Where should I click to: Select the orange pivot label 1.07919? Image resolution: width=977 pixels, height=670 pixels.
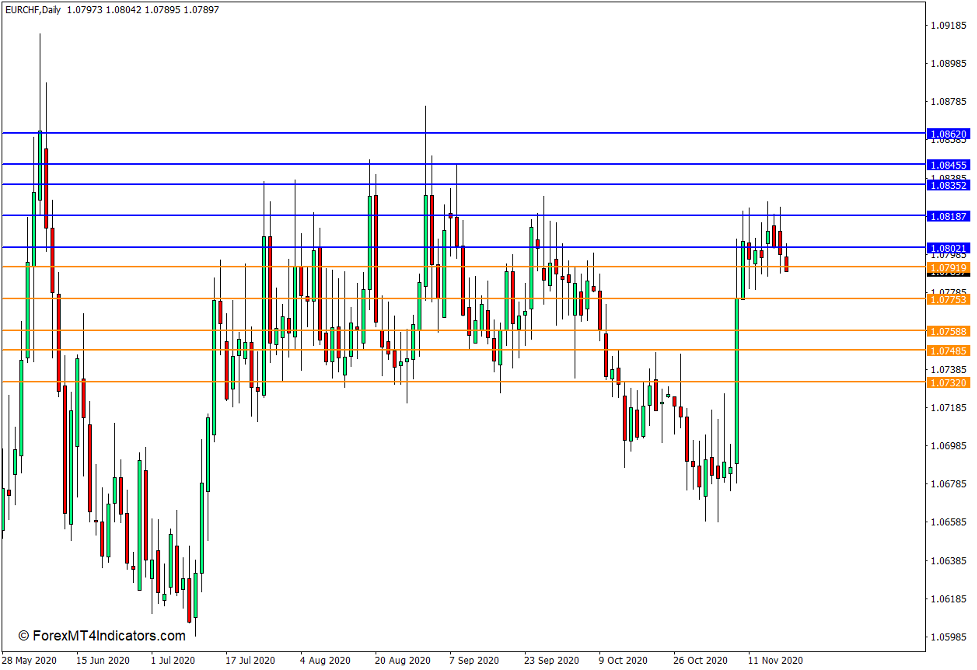click(x=948, y=268)
